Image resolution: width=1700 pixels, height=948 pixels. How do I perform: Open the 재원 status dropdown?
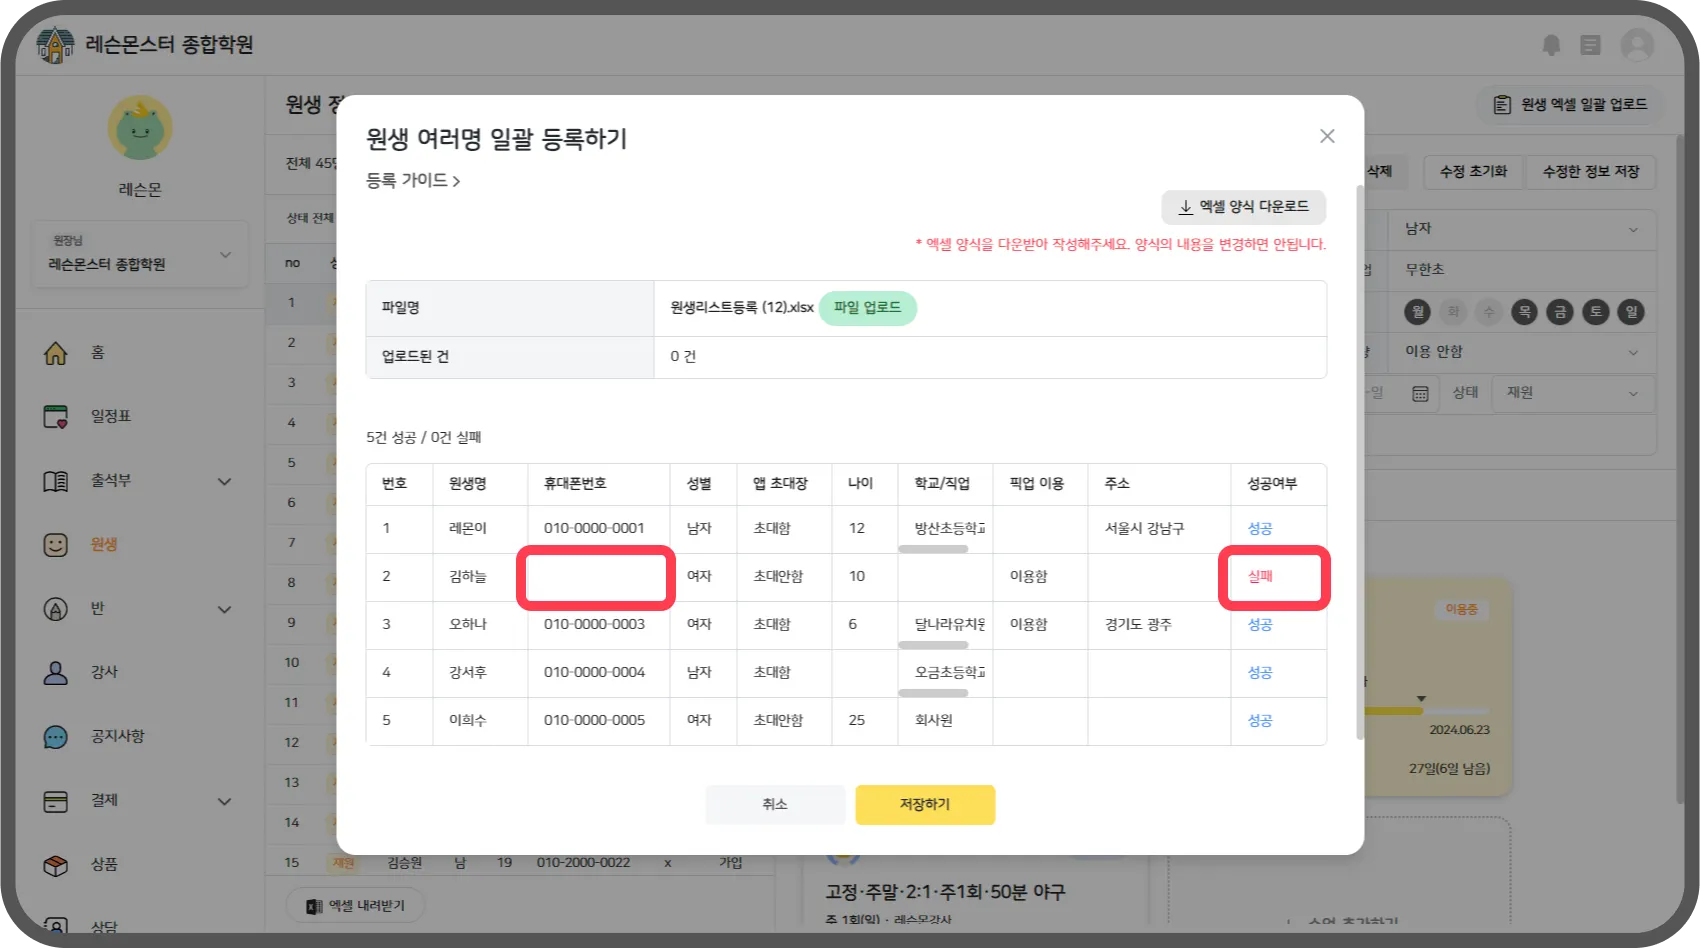point(1573,393)
